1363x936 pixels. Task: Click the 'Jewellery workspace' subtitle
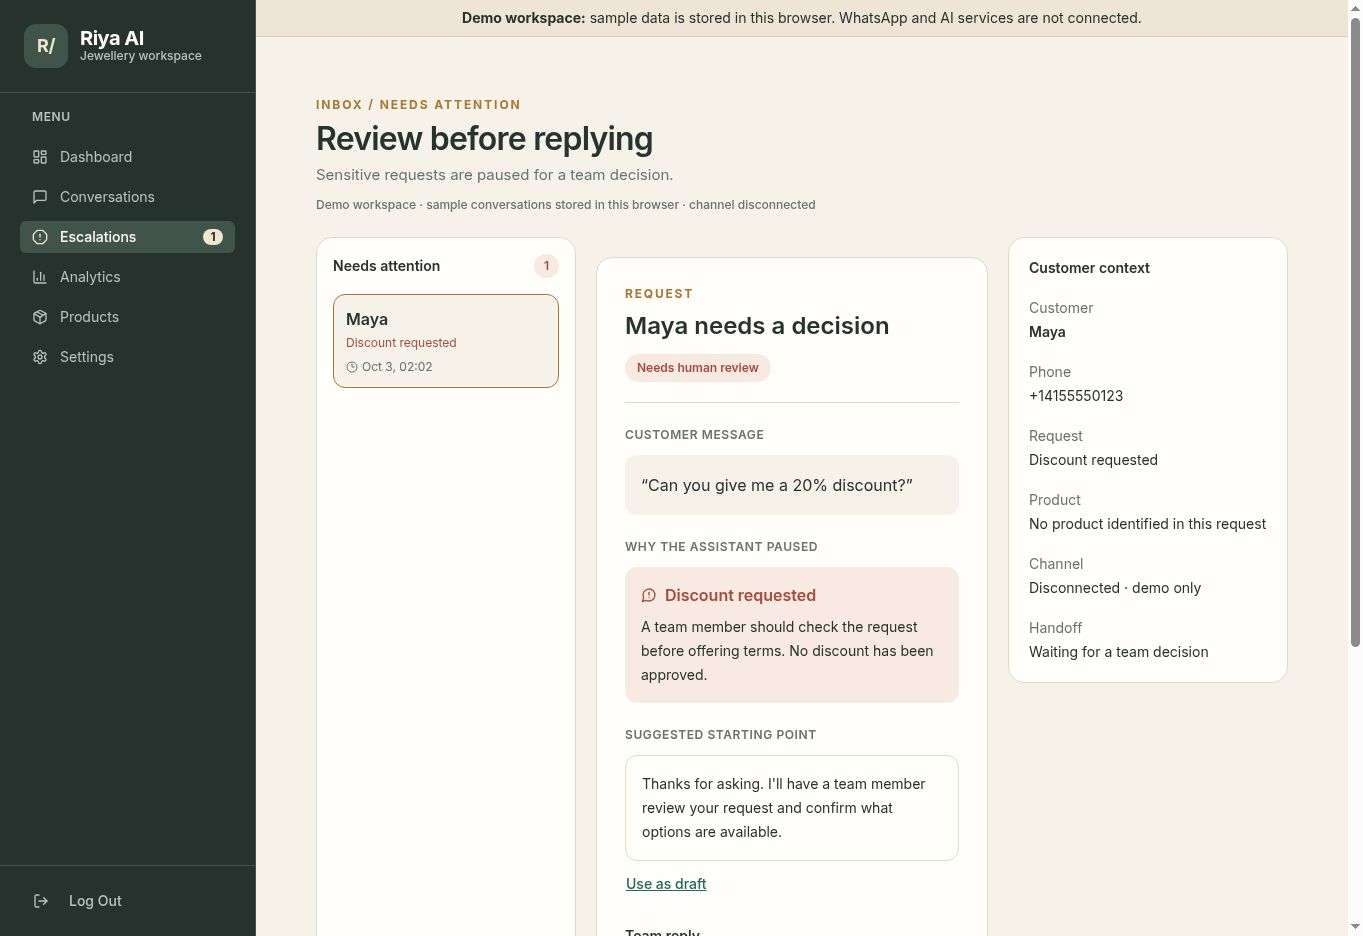141,56
